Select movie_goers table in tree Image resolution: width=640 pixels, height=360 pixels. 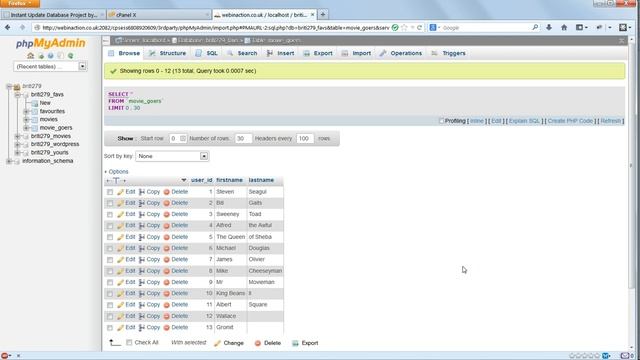click(56, 128)
